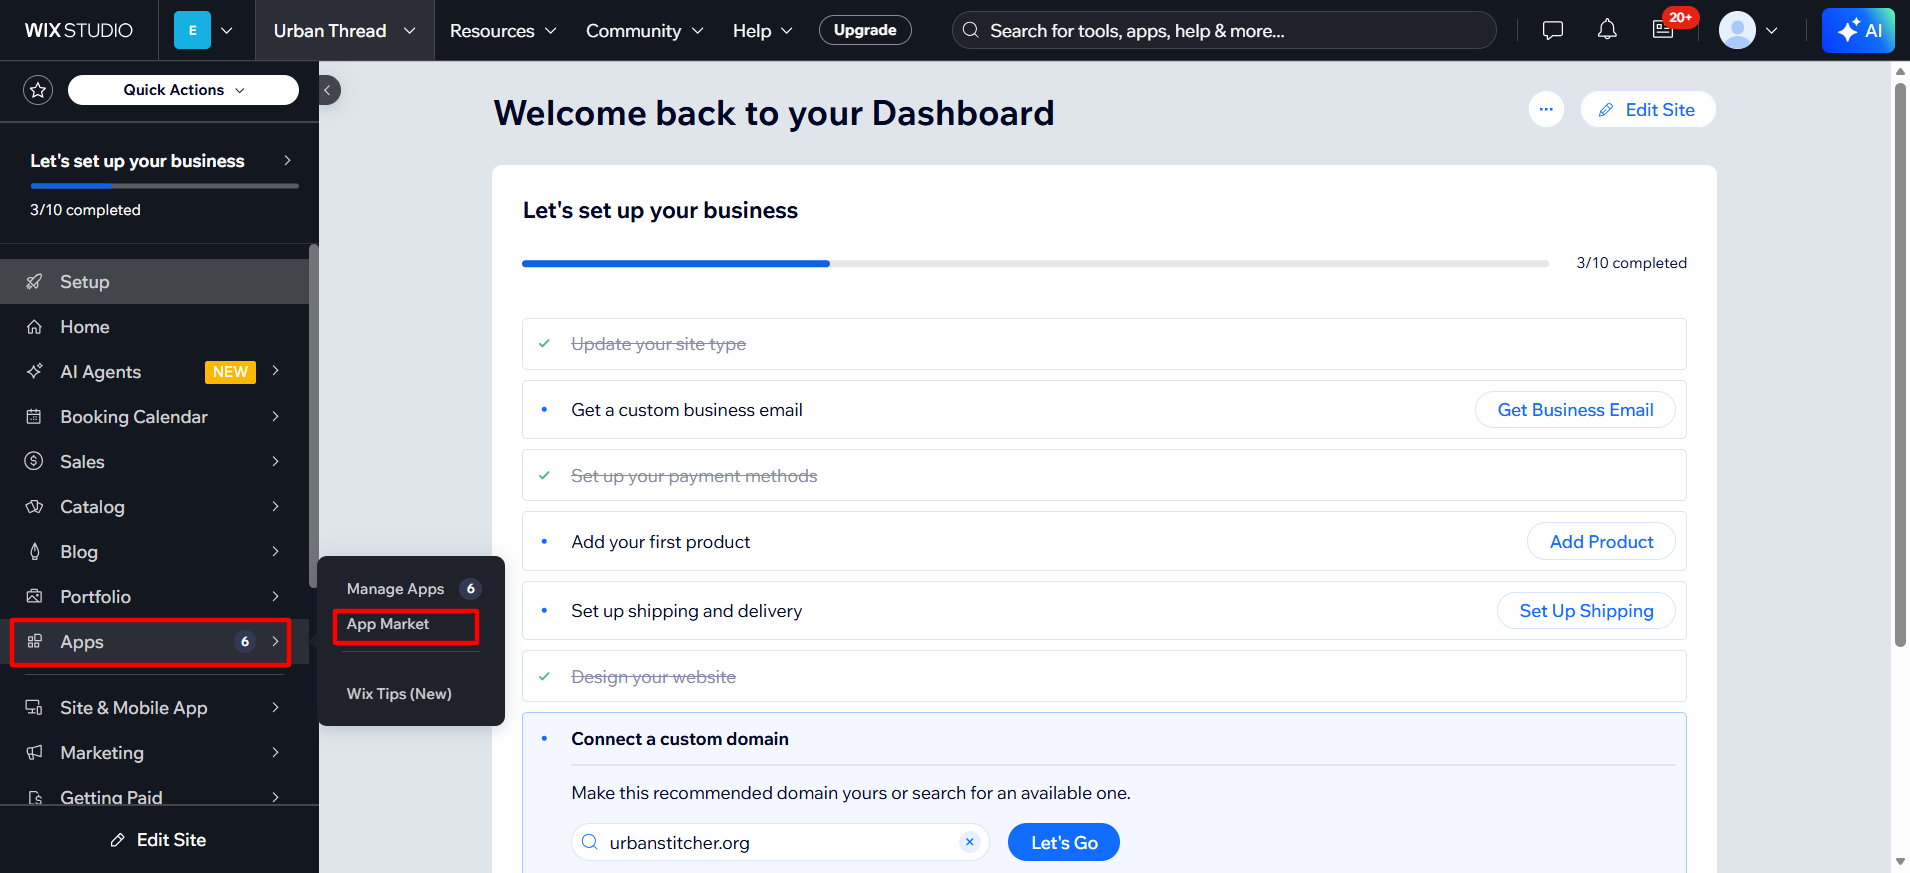The height and width of the screenshot is (873, 1910).
Task: Click the Portfolio icon
Action: pyautogui.click(x=34, y=596)
